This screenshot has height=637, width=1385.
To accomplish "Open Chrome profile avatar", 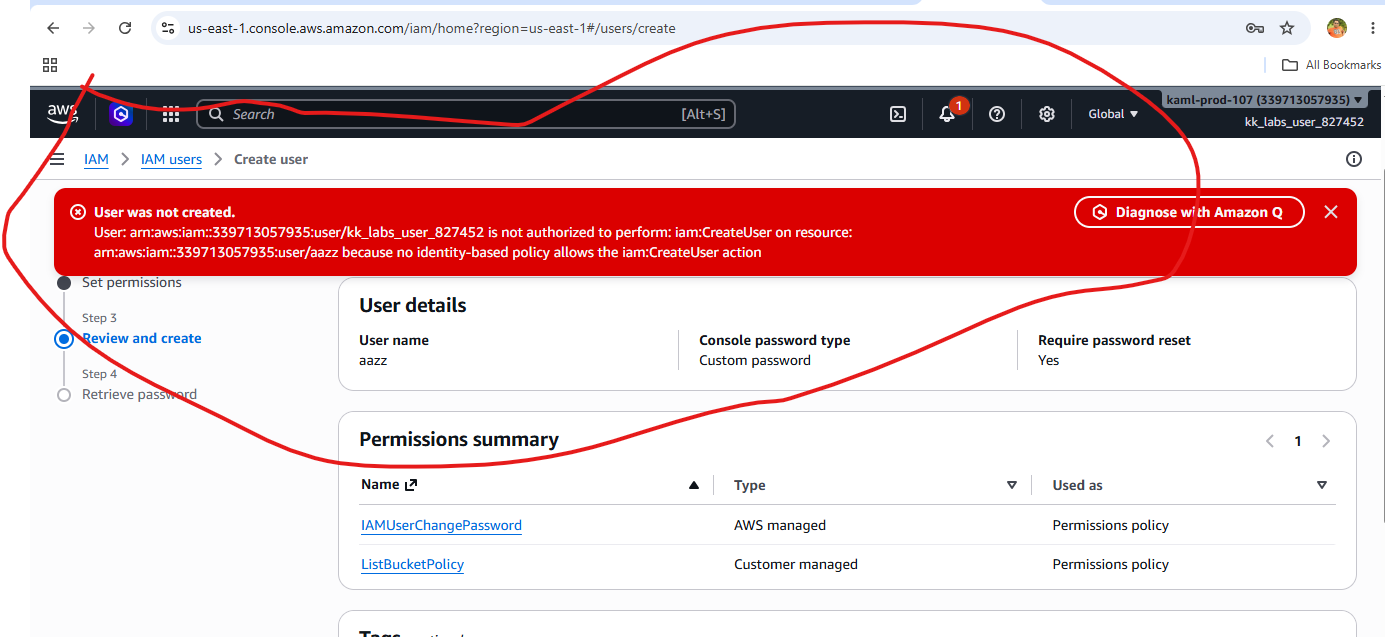I will tap(1337, 28).
